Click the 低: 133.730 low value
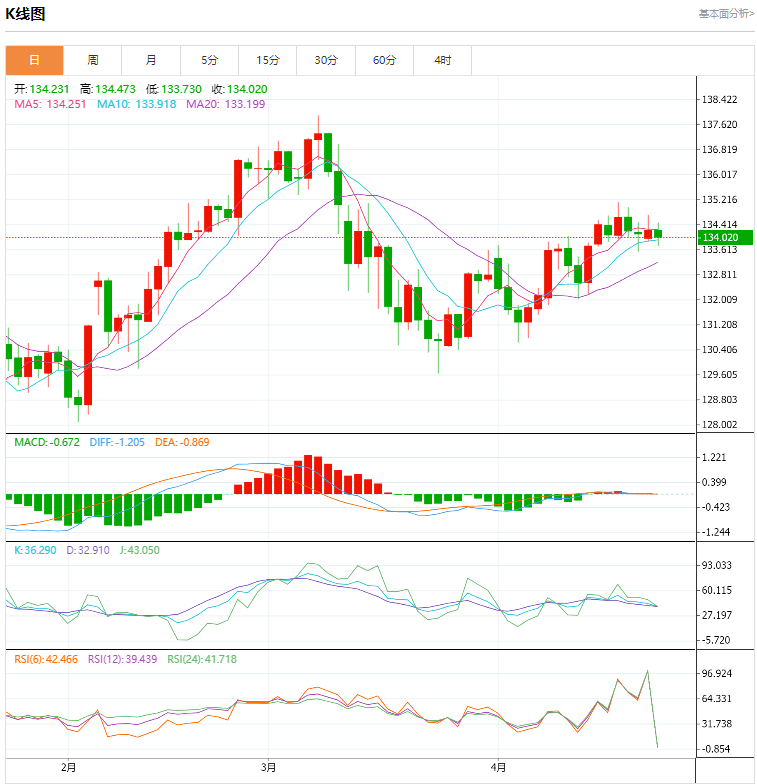 pos(174,89)
